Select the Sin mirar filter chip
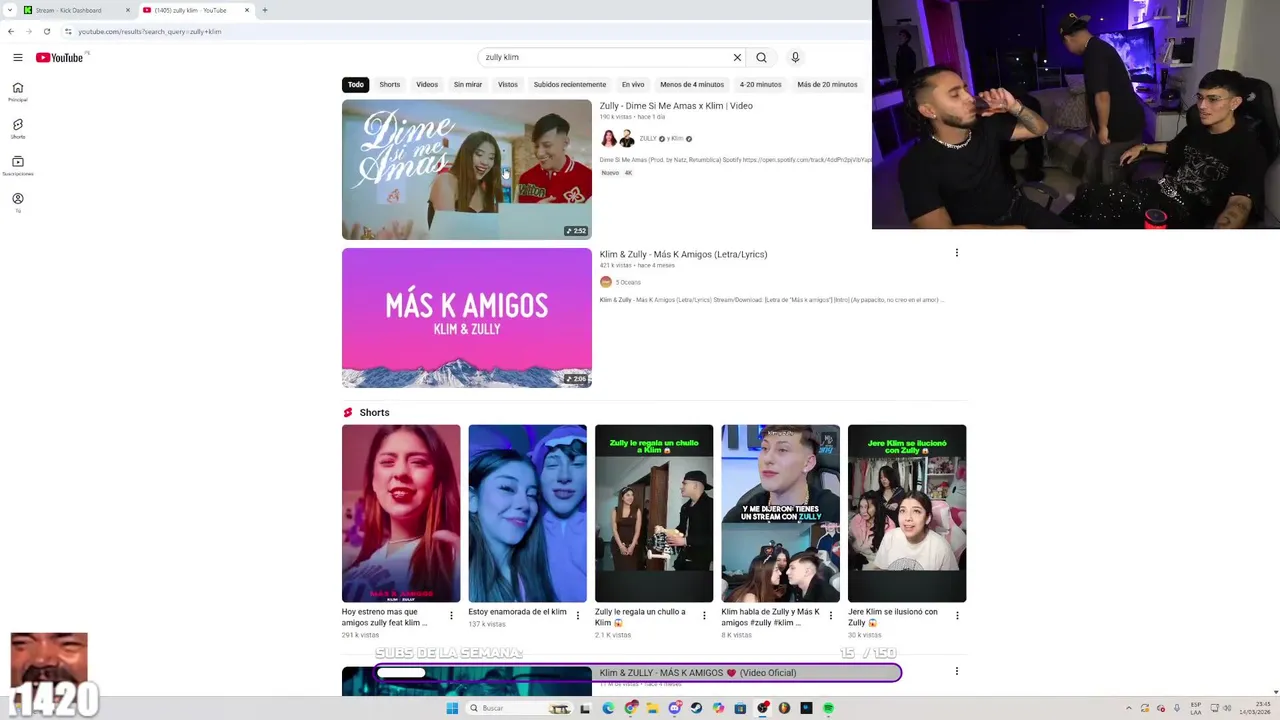 [x=468, y=84]
